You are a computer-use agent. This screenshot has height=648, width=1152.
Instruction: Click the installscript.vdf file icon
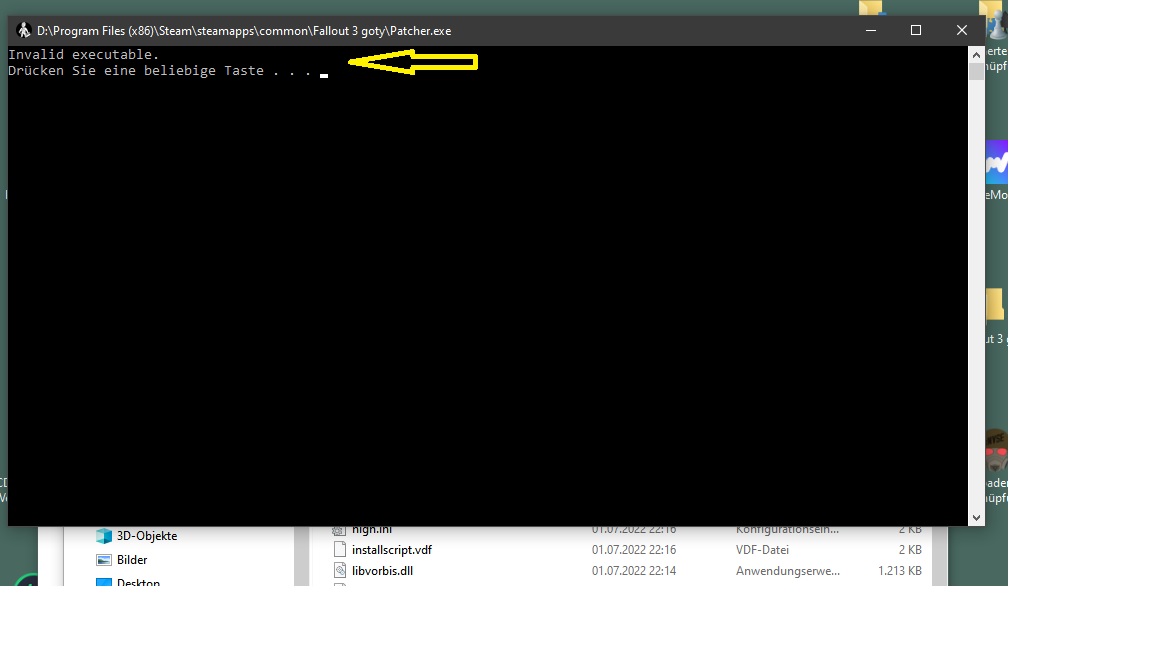tap(339, 550)
